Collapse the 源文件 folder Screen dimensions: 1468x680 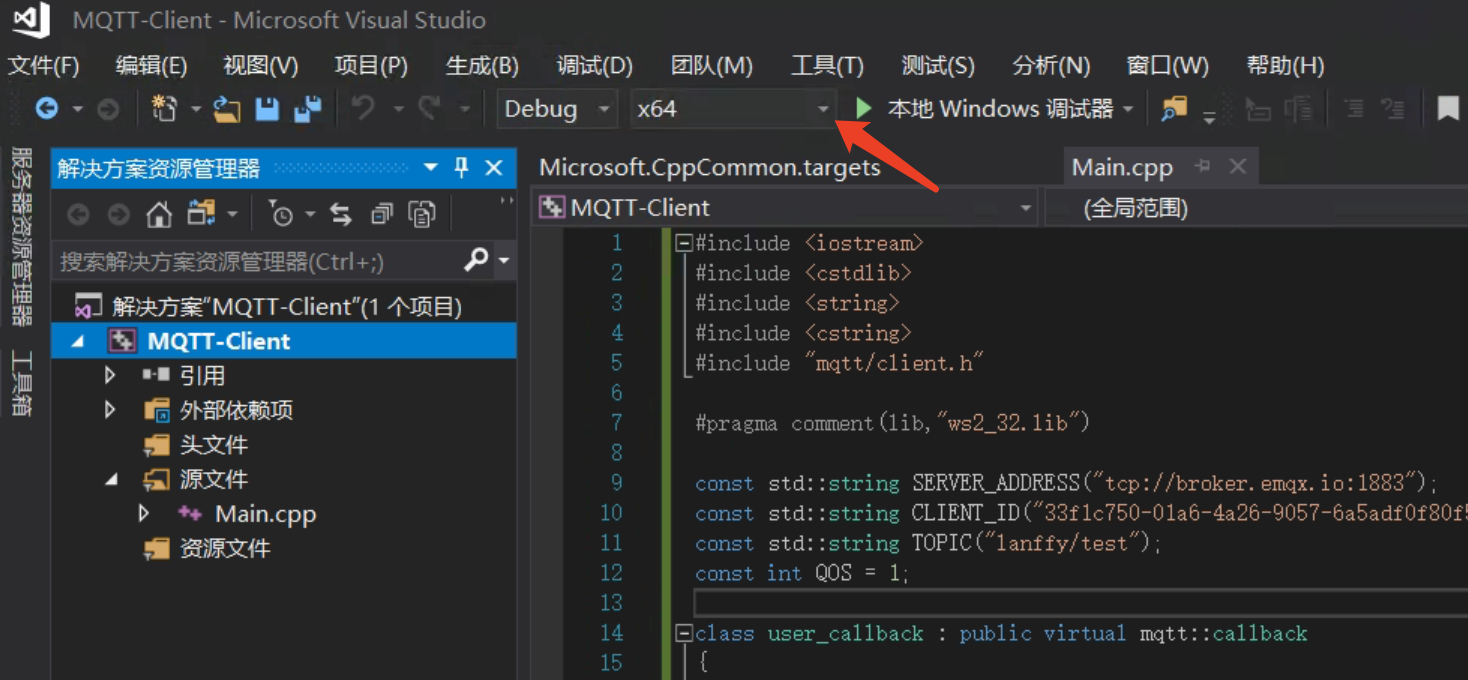click(x=111, y=480)
